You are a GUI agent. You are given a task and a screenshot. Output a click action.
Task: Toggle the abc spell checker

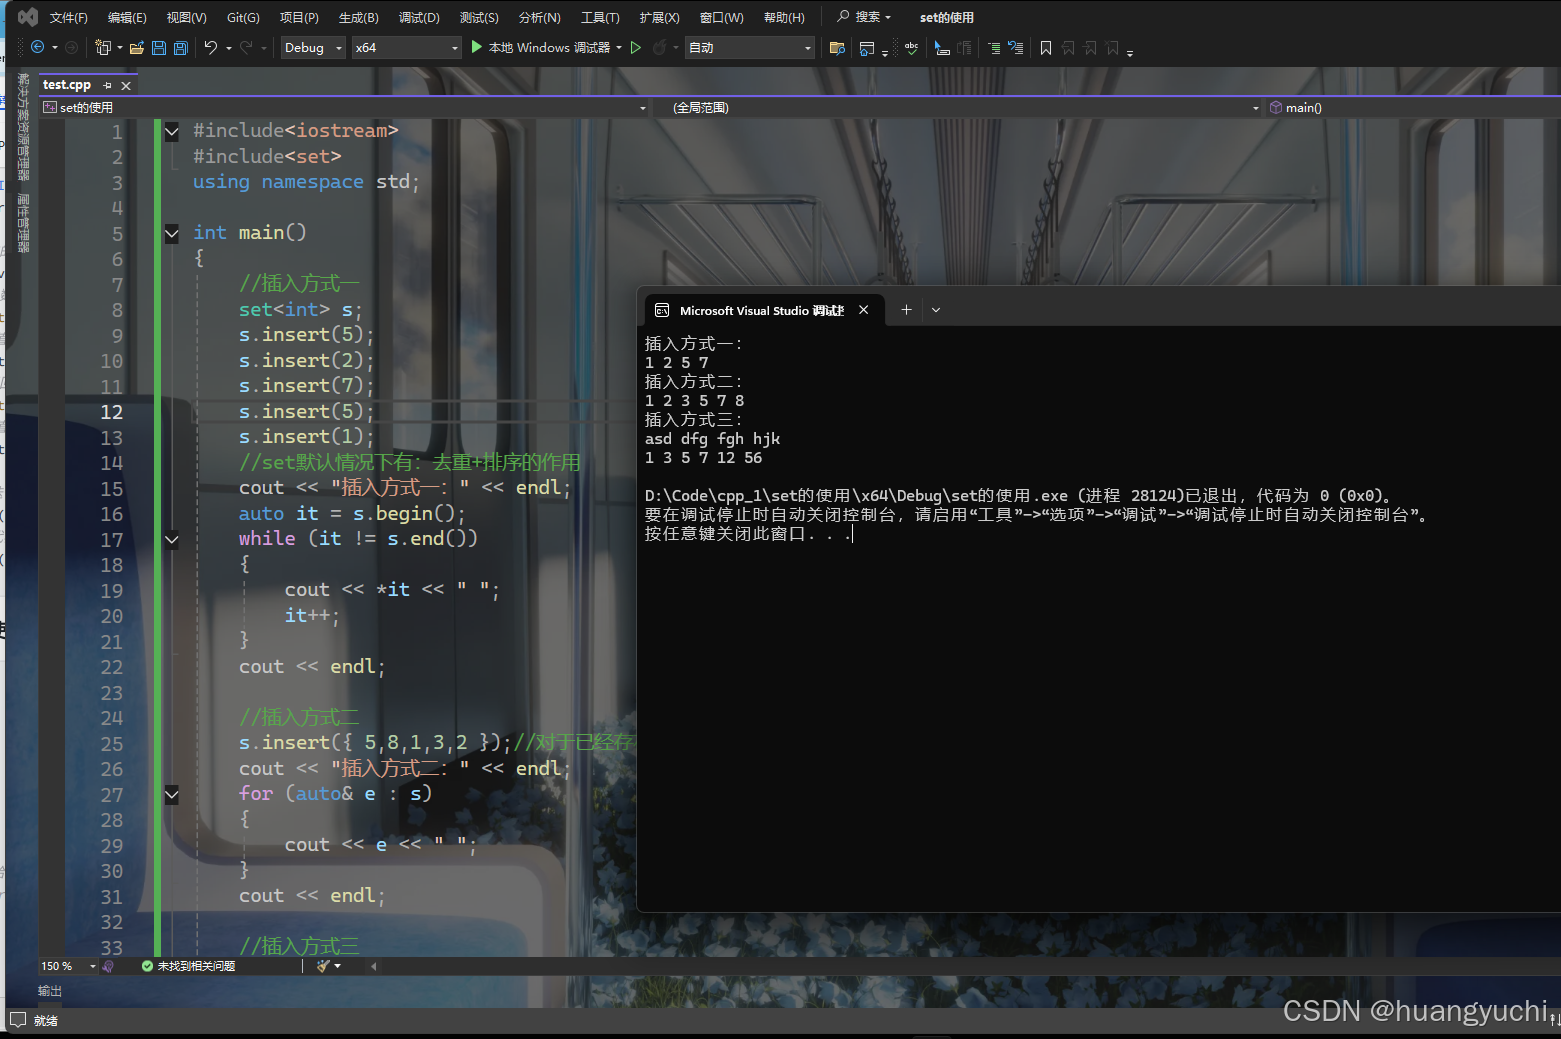(912, 48)
